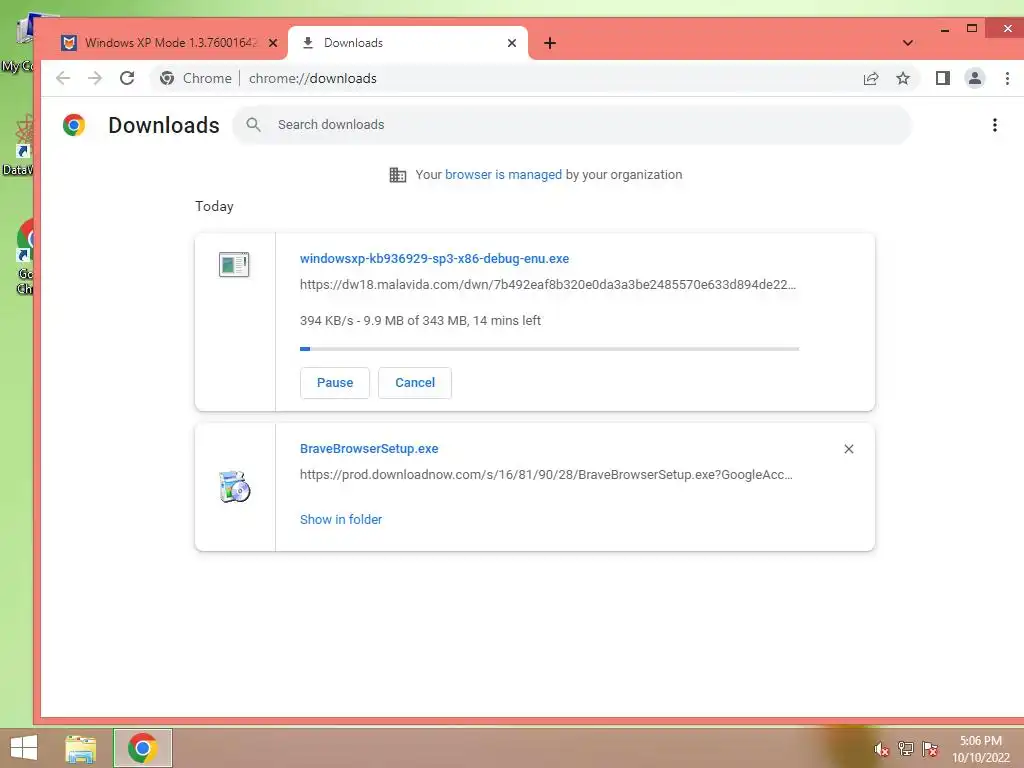The width and height of the screenshot is (1024, 768).
Task: Close the Windows XP Mode tab
Action: click(x=273, y=43)
